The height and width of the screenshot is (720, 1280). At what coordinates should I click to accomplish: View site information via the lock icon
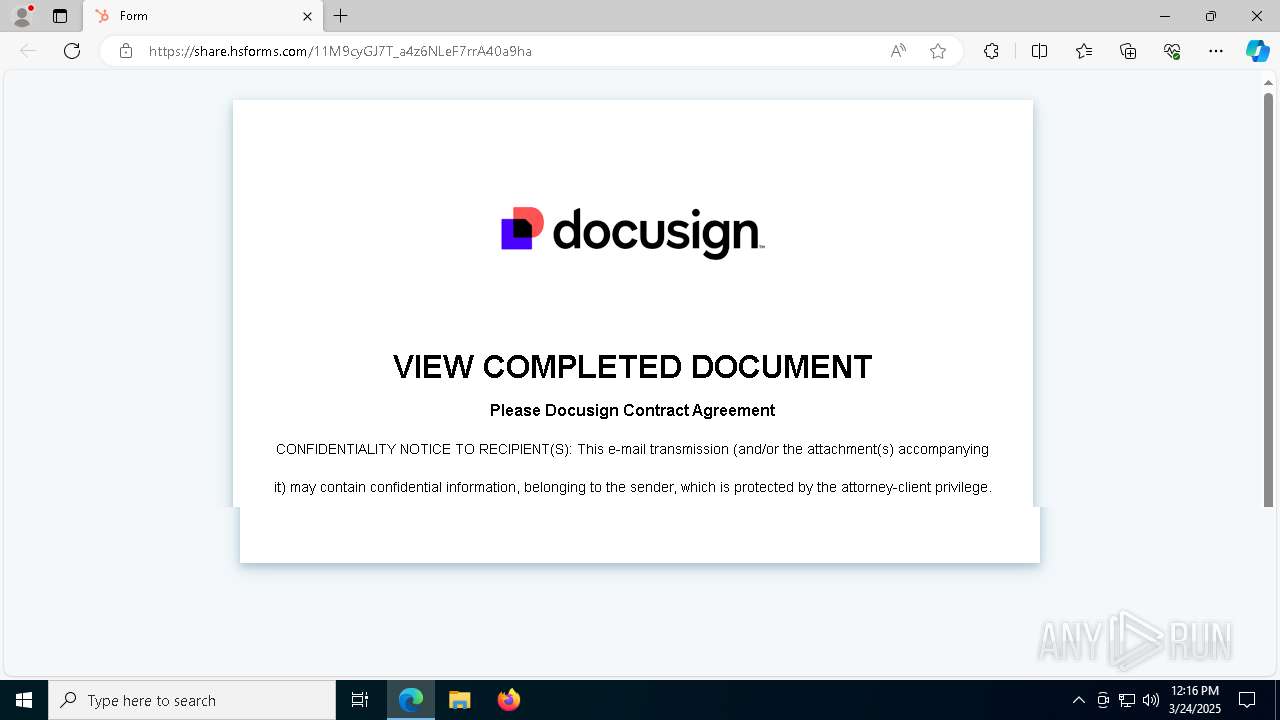tap(126, 51)
